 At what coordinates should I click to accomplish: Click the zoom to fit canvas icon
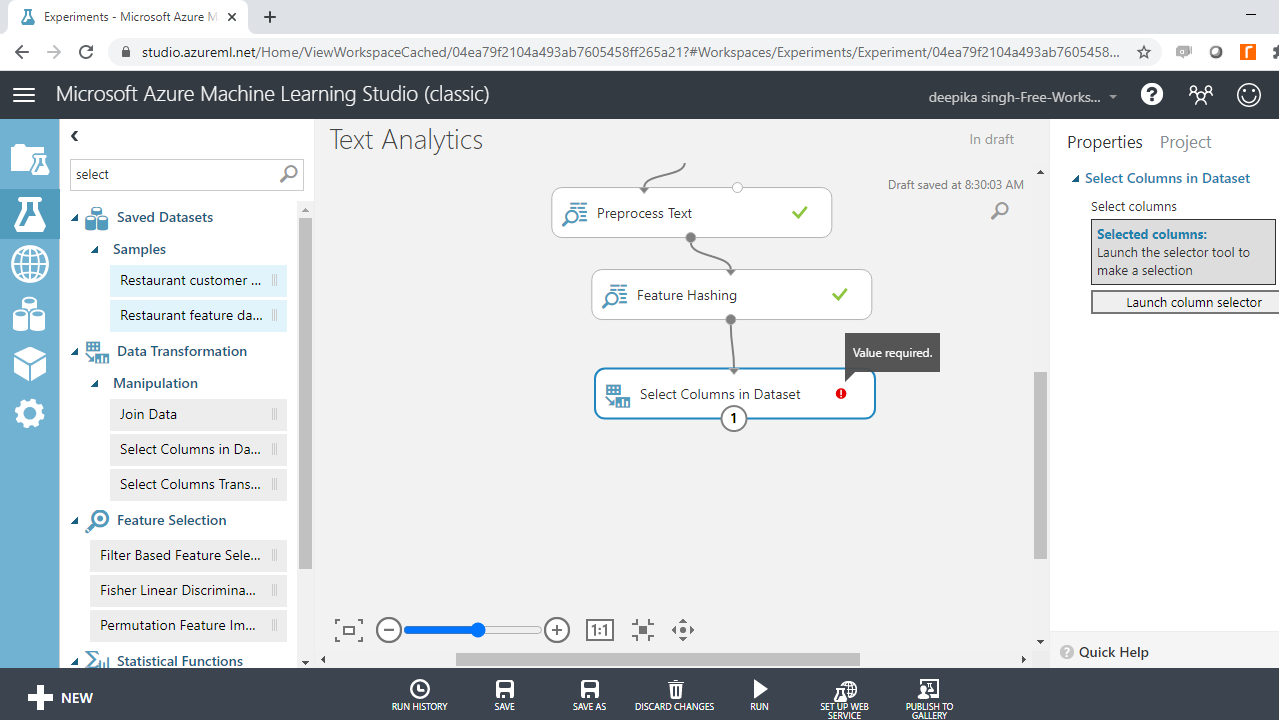(348, 630)
